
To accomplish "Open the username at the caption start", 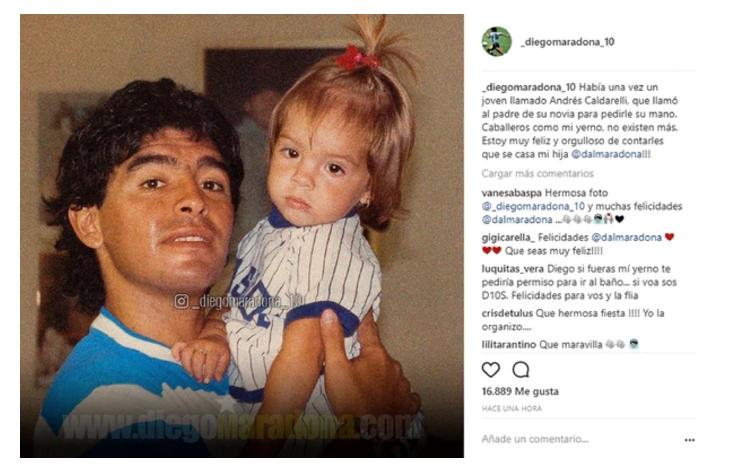I will 529,88.
